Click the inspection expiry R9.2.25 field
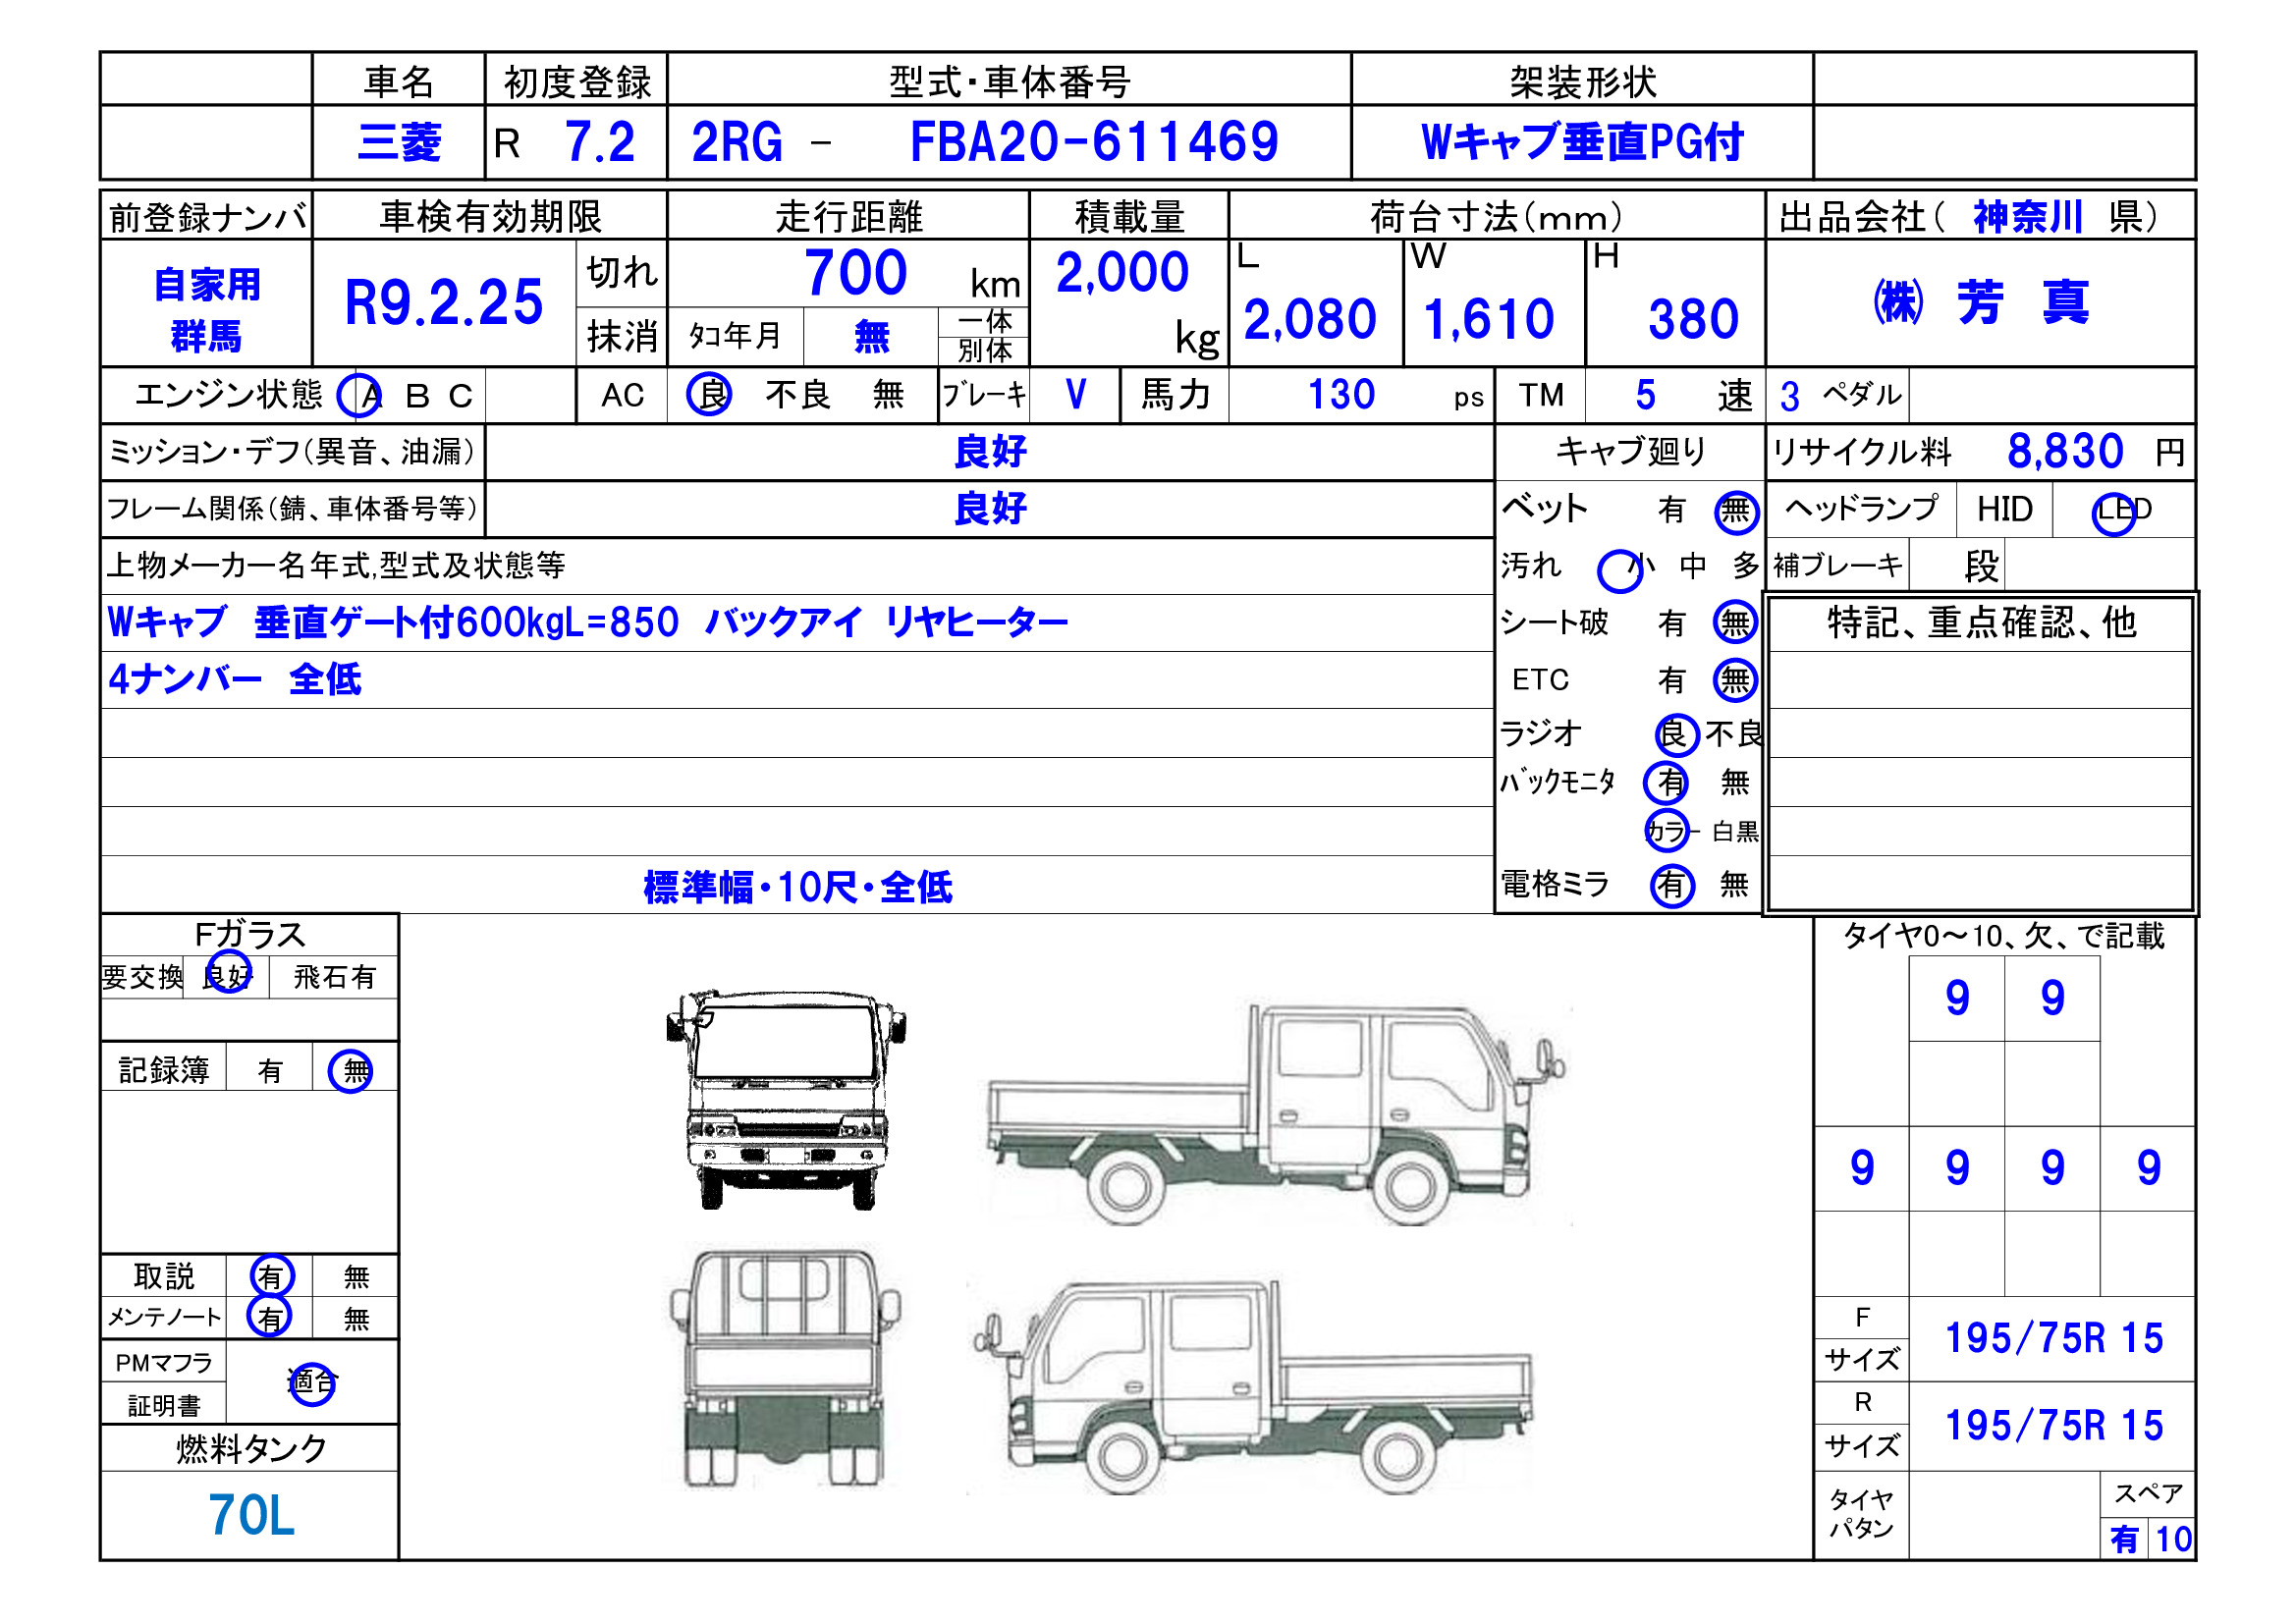 click(x=443, y=303)
